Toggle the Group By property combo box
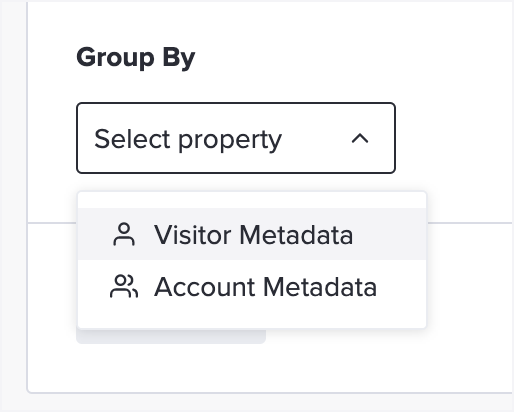This screenshot has width=514, height=412. (236, 138)
